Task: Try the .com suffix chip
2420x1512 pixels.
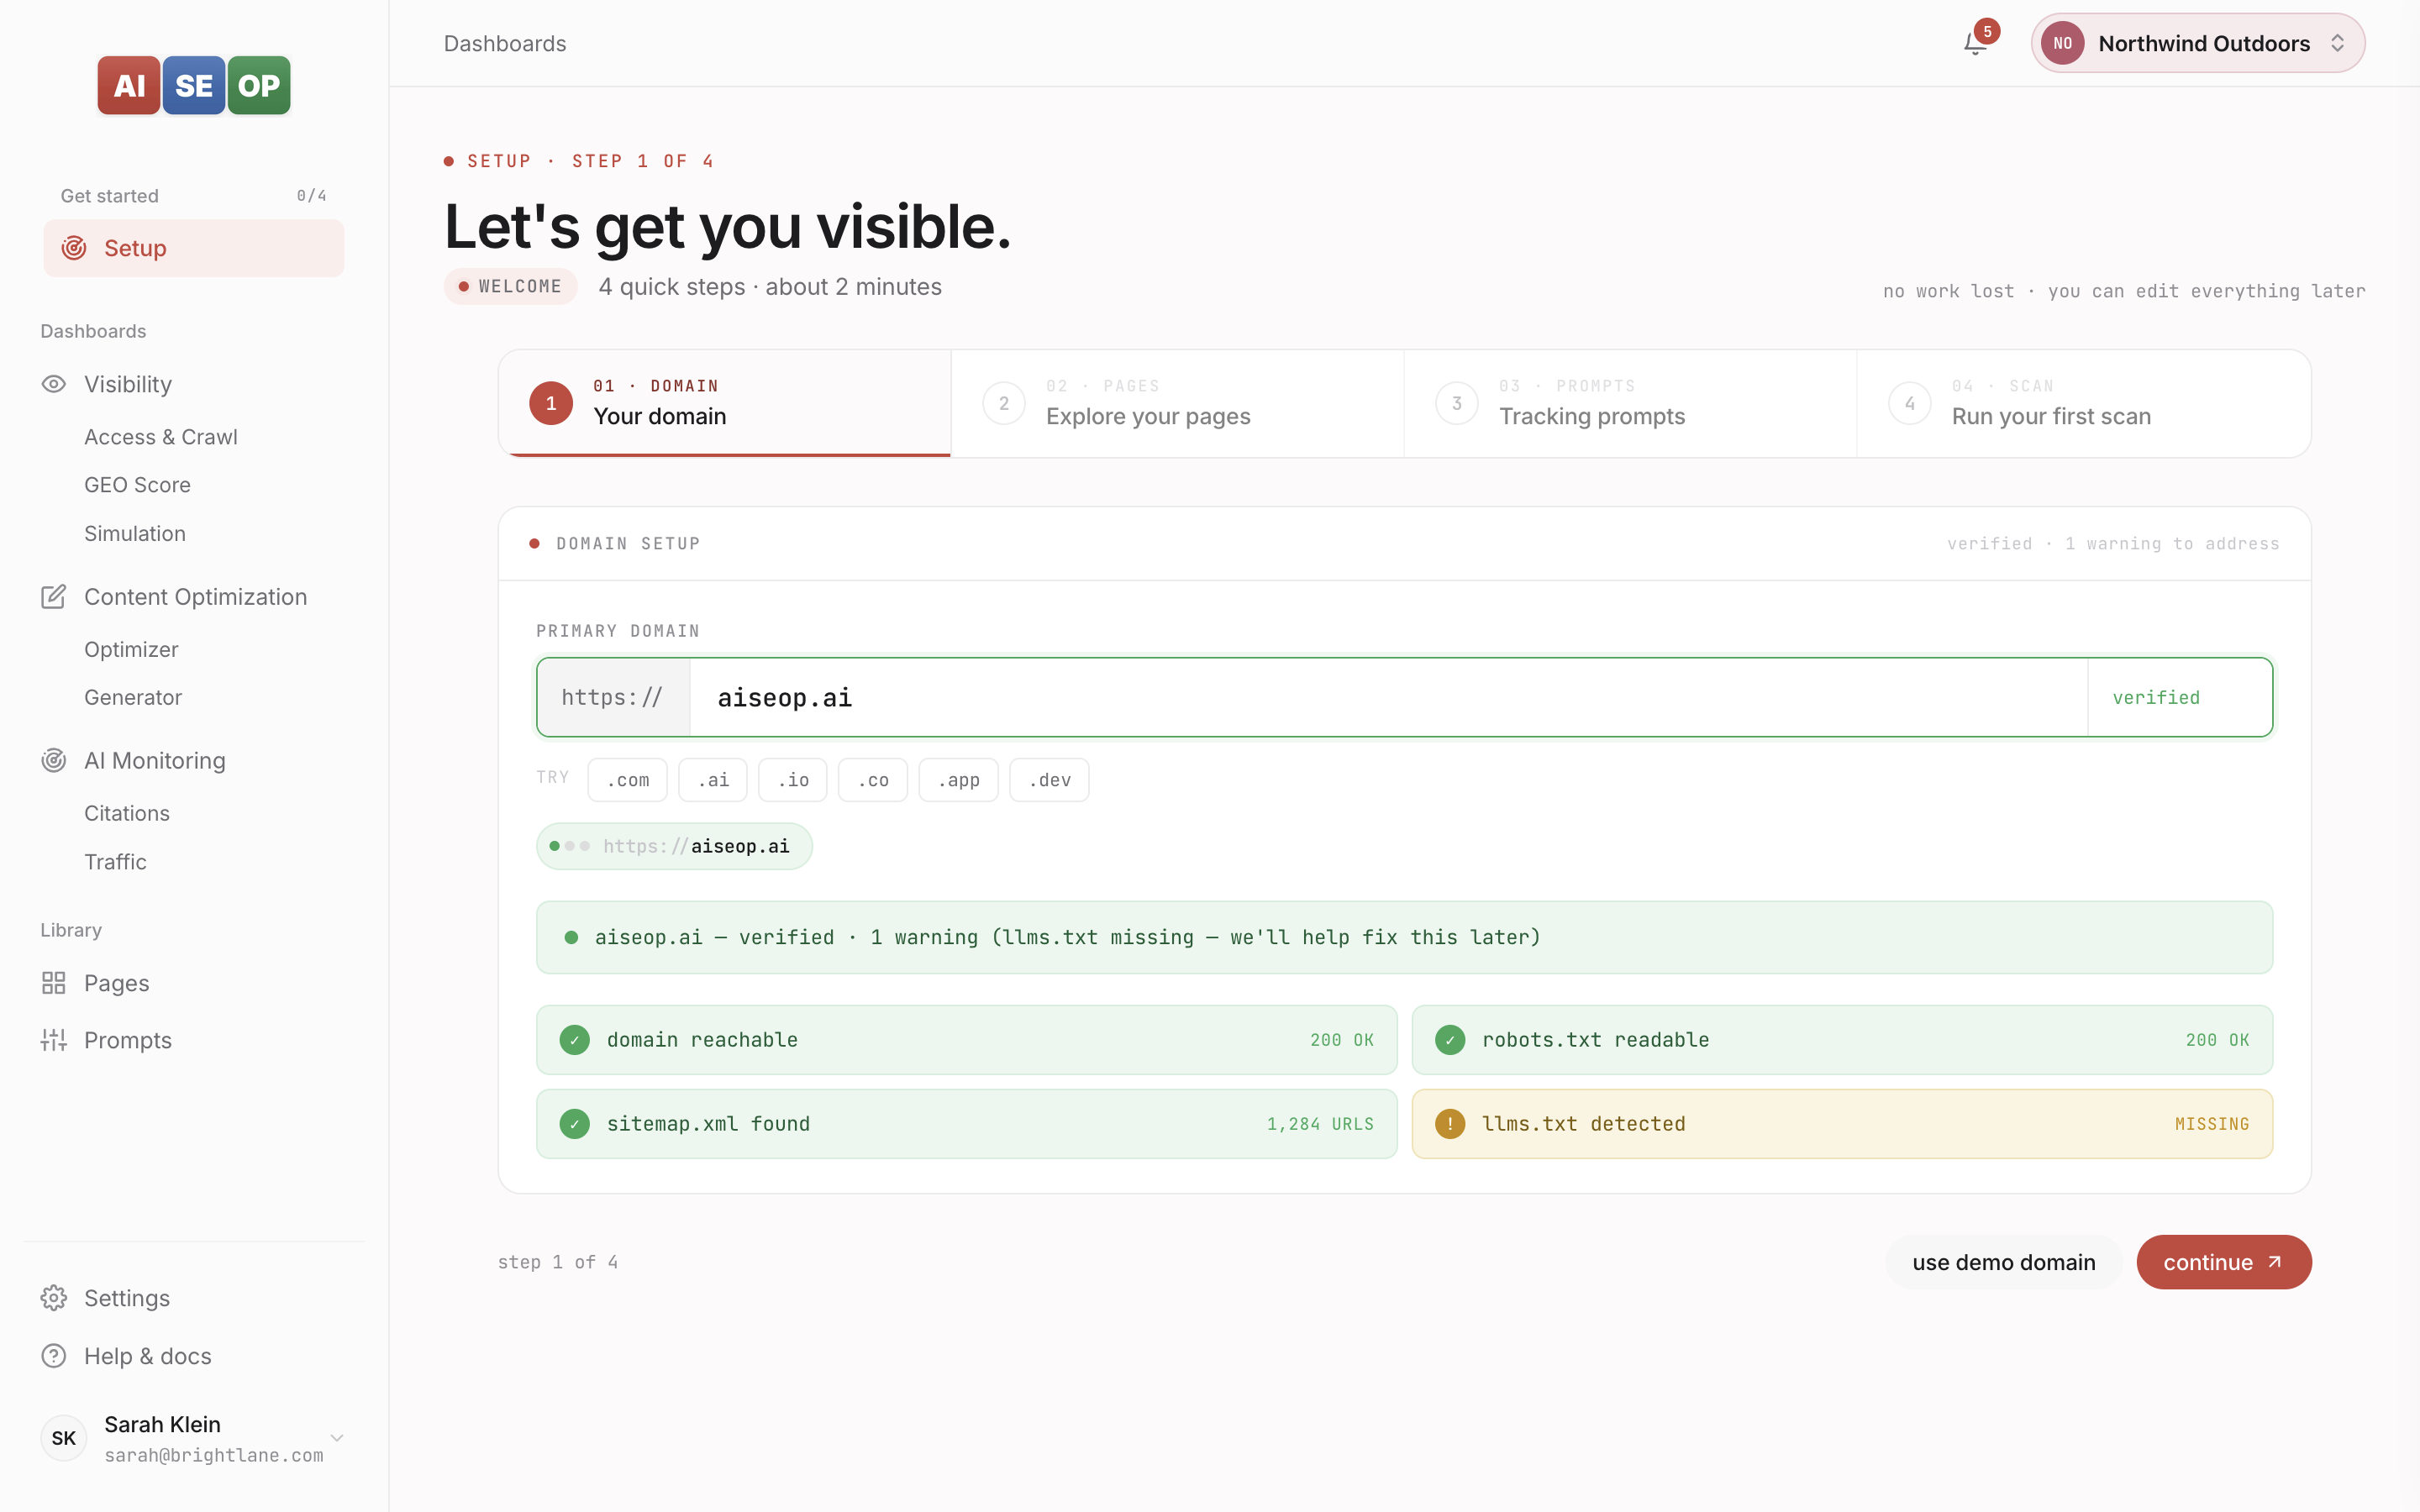Action: 628,780
